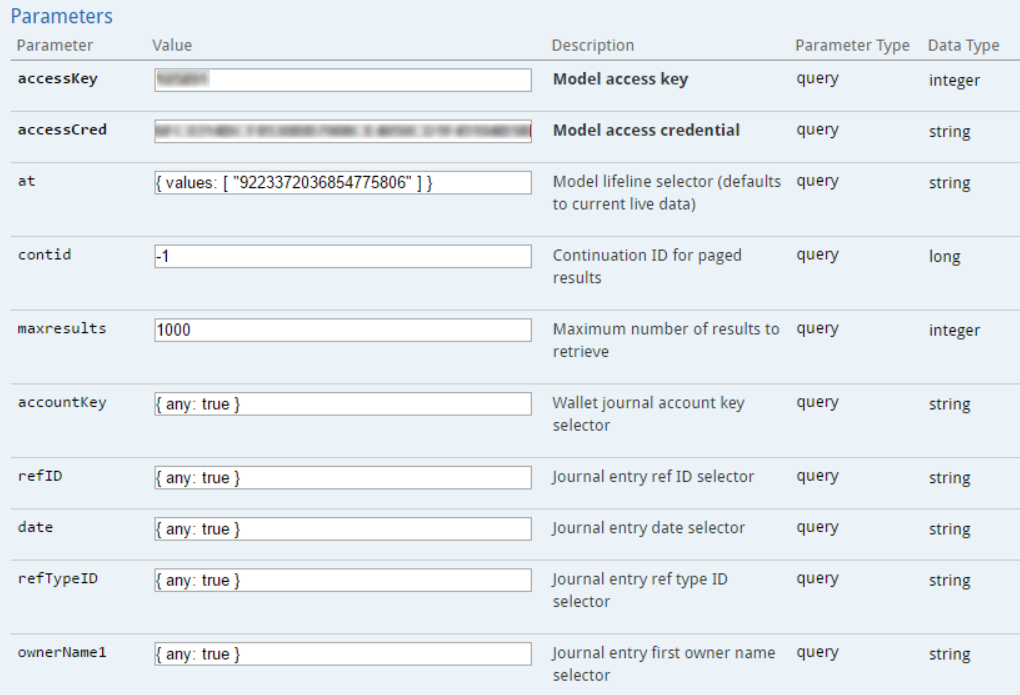Click the accessCred parameter name
This screenshot has width=1020, height=695.
click(x=62, y=129)
